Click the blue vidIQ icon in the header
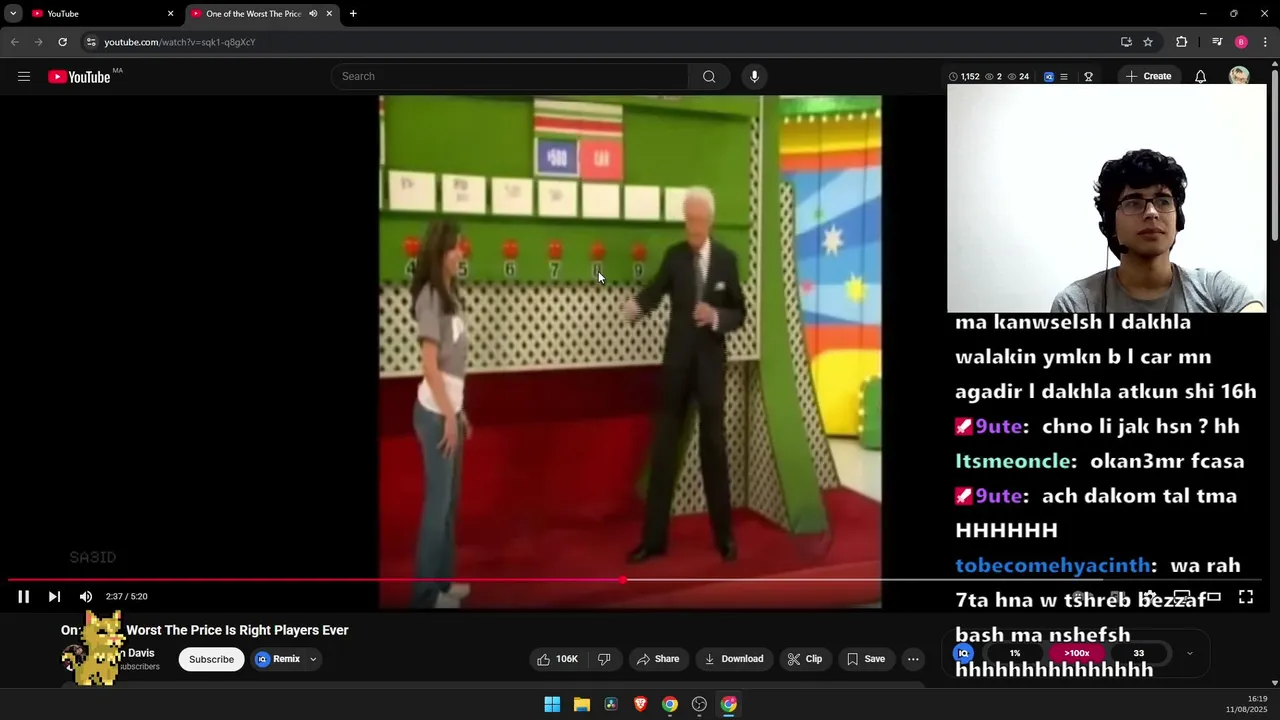 1048,76
